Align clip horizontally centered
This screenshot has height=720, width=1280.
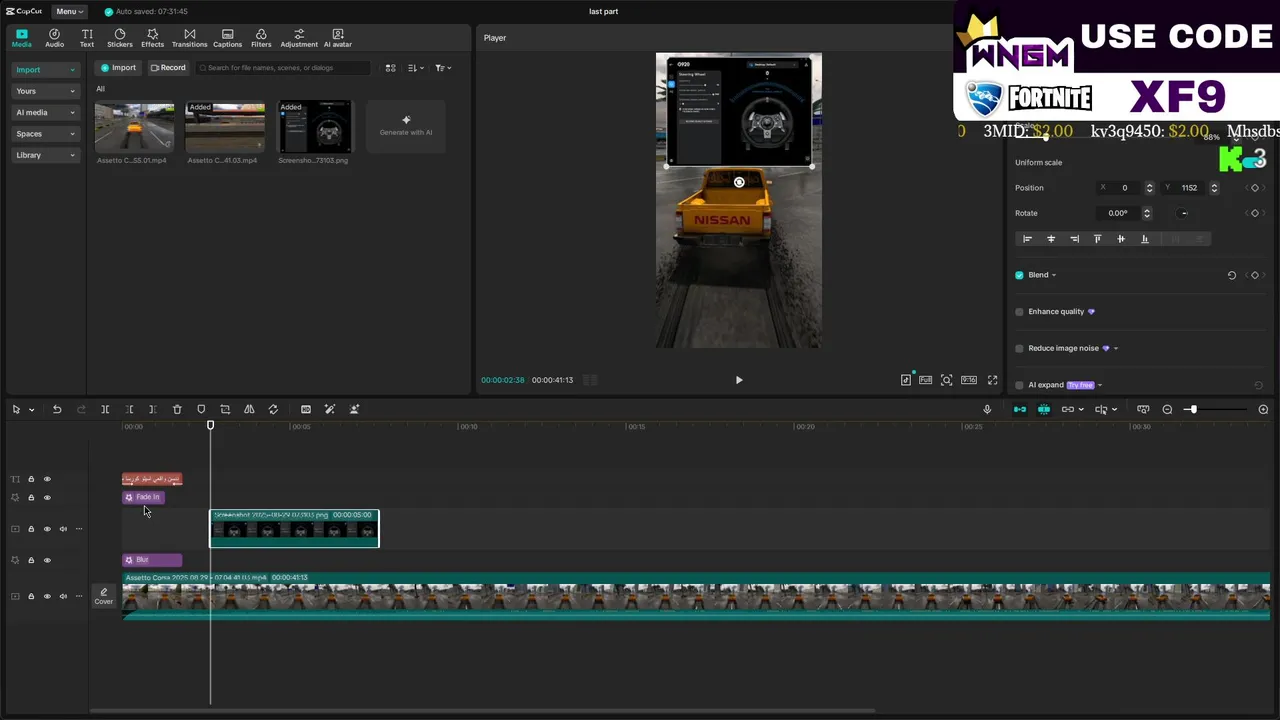click(x=1051, y=239)
